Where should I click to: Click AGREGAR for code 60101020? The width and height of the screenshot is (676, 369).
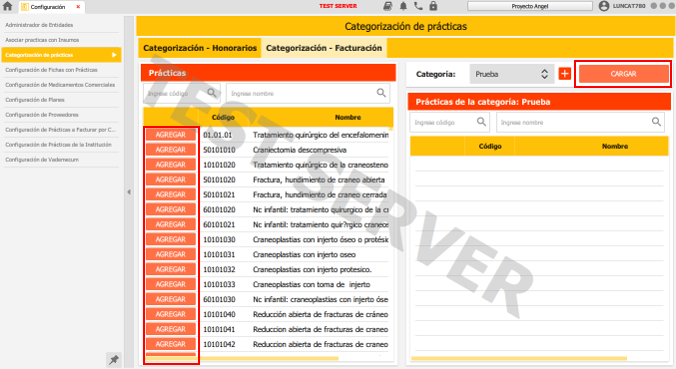171,210
